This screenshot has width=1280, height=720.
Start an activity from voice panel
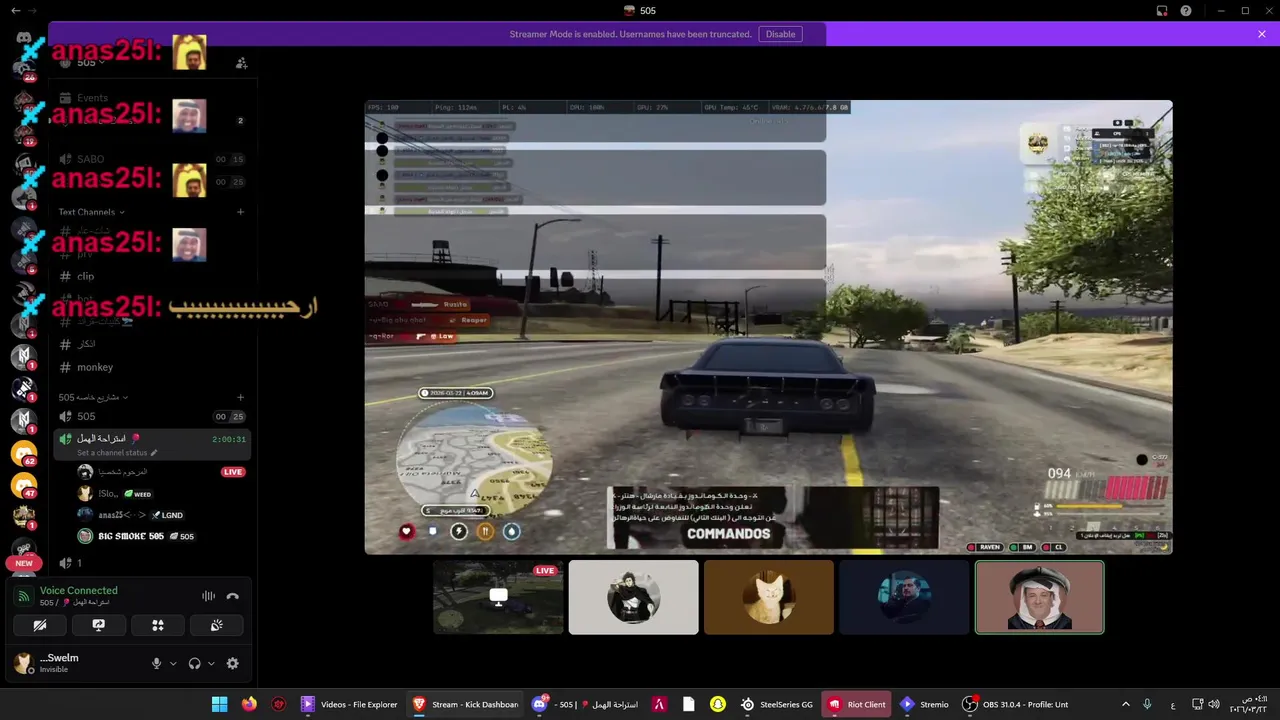[158, 625]
